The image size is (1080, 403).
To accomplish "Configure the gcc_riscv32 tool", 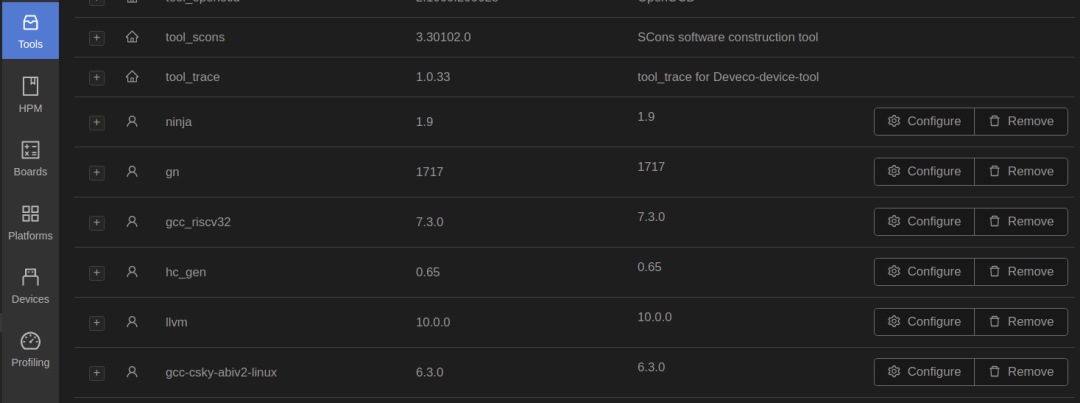I will click(924, 222).
